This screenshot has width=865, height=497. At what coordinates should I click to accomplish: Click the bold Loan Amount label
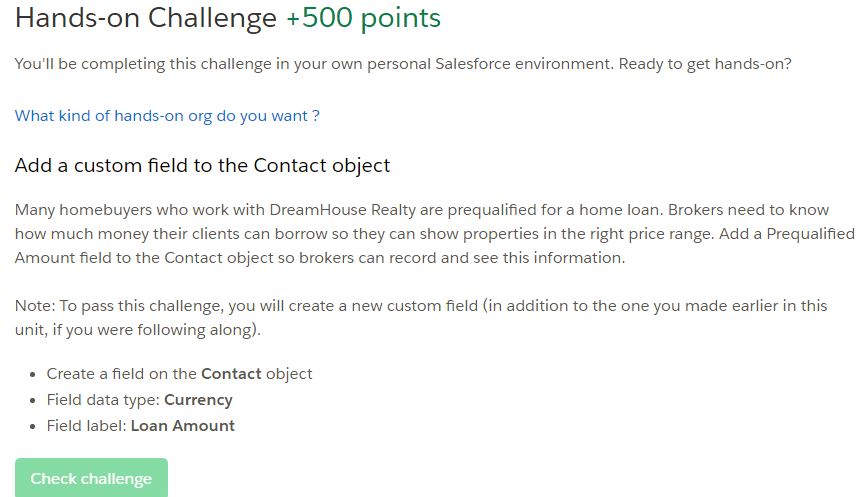tap(183, 426)
